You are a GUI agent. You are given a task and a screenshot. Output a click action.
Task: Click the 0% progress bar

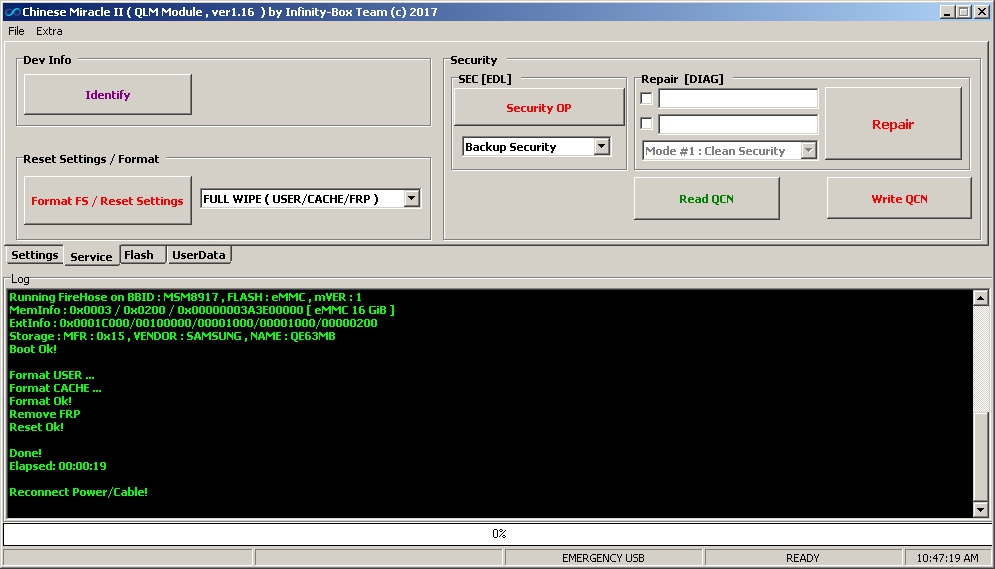tap(498, 533)
